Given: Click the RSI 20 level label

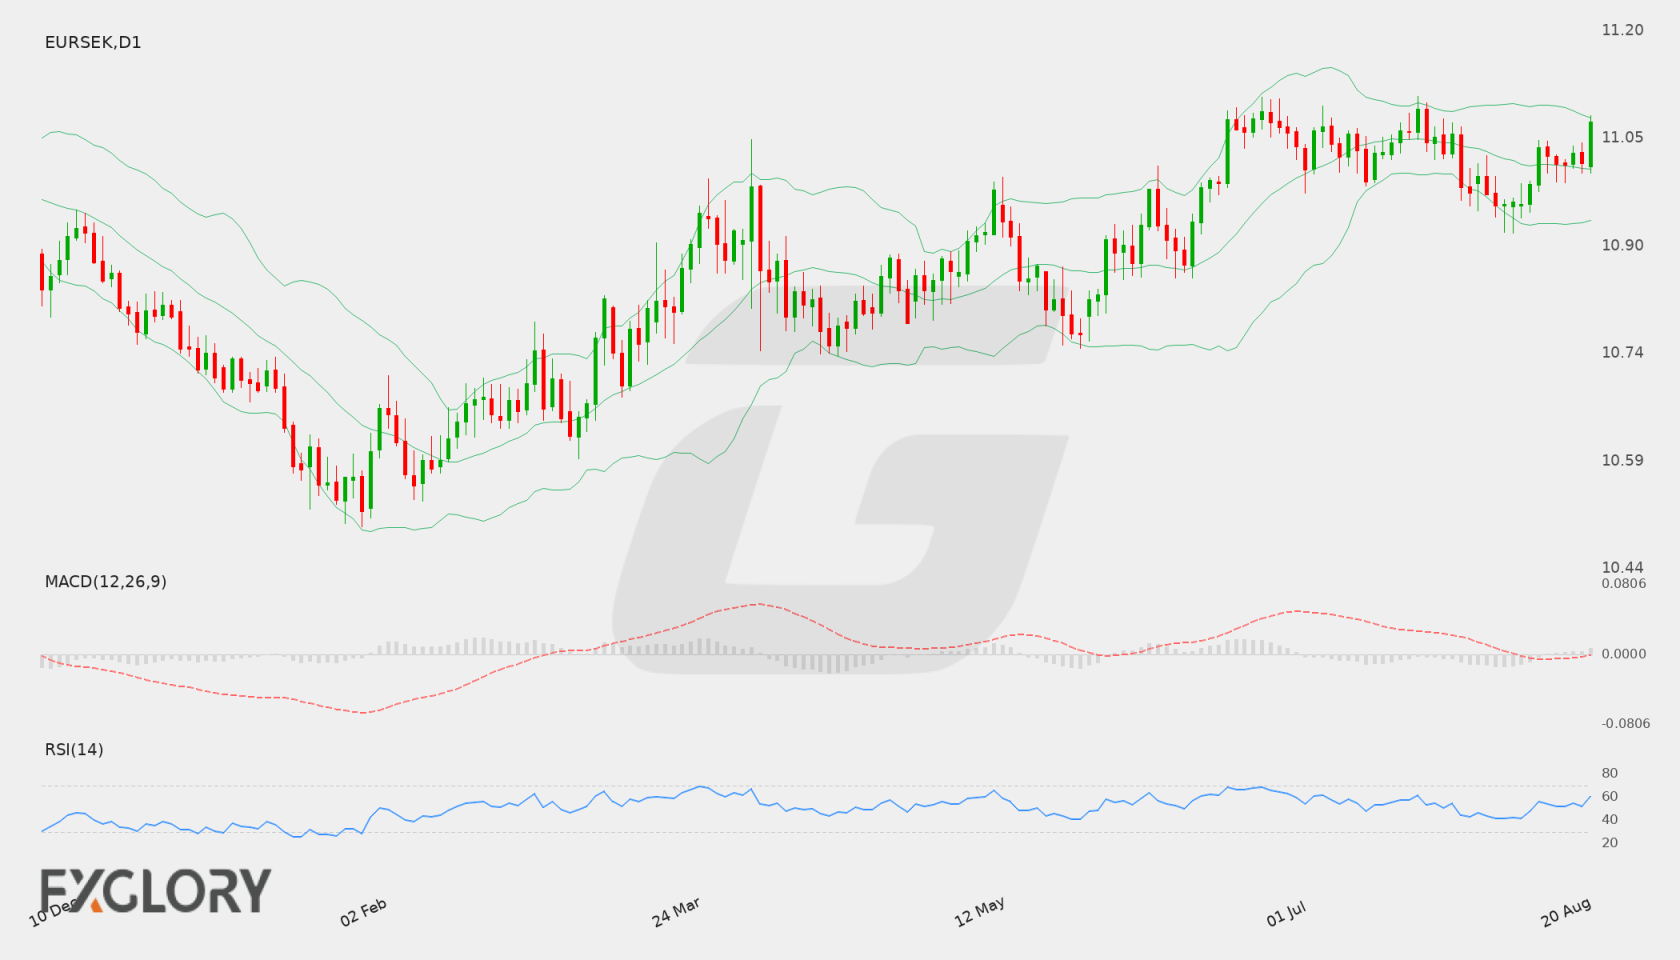Looking at the screenshot, I should coord(1610,842).
